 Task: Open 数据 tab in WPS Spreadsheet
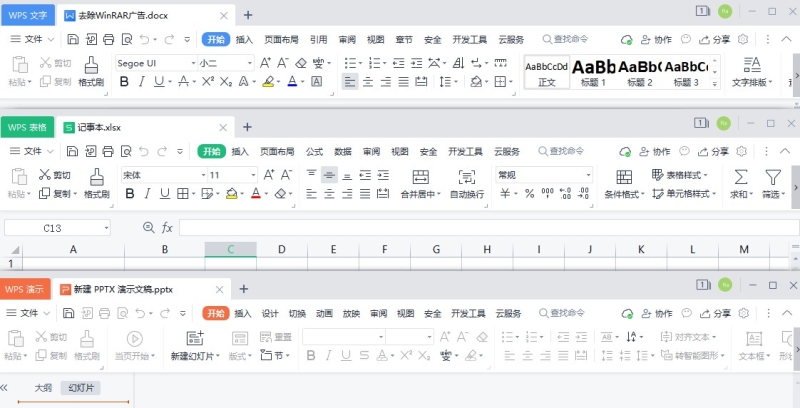click(343, 151)
